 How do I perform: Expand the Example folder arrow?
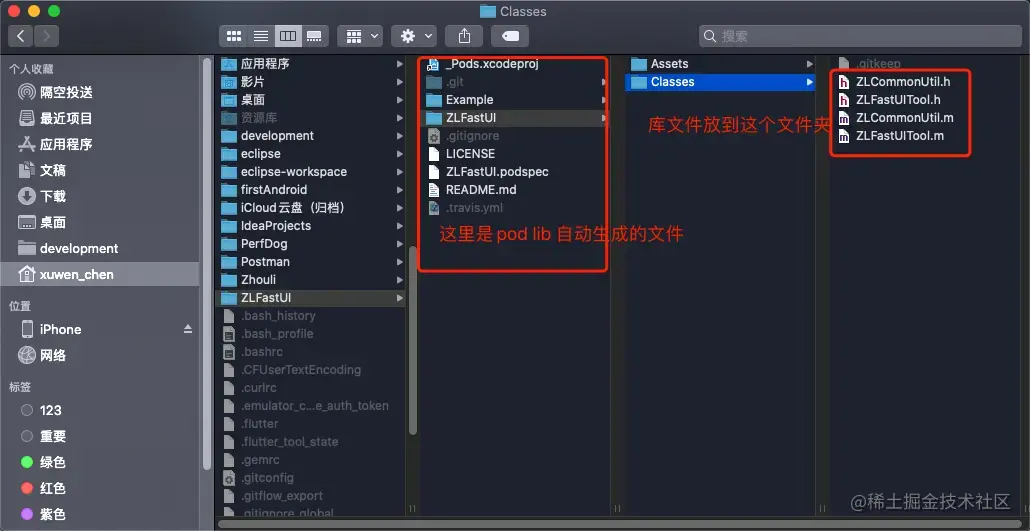click(604, 100)
